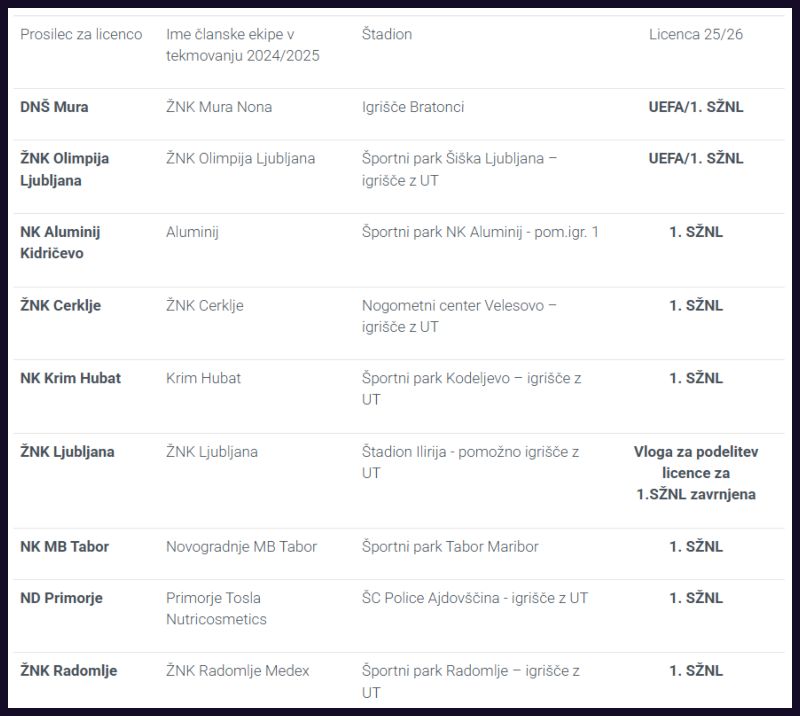This screenshot has height=716, width=800.
Task: Click the 'Licenca 25/26' column header
Action: tap(695, 34)
